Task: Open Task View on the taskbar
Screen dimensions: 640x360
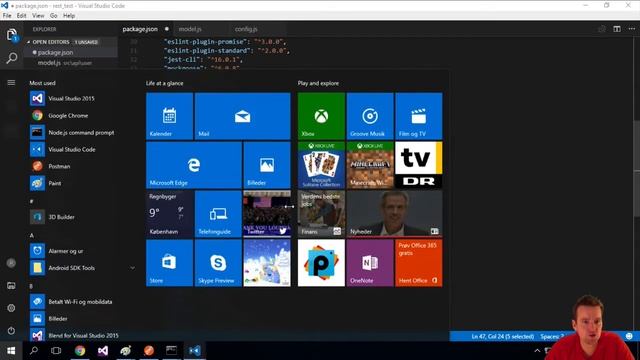Action: point(56,351)
